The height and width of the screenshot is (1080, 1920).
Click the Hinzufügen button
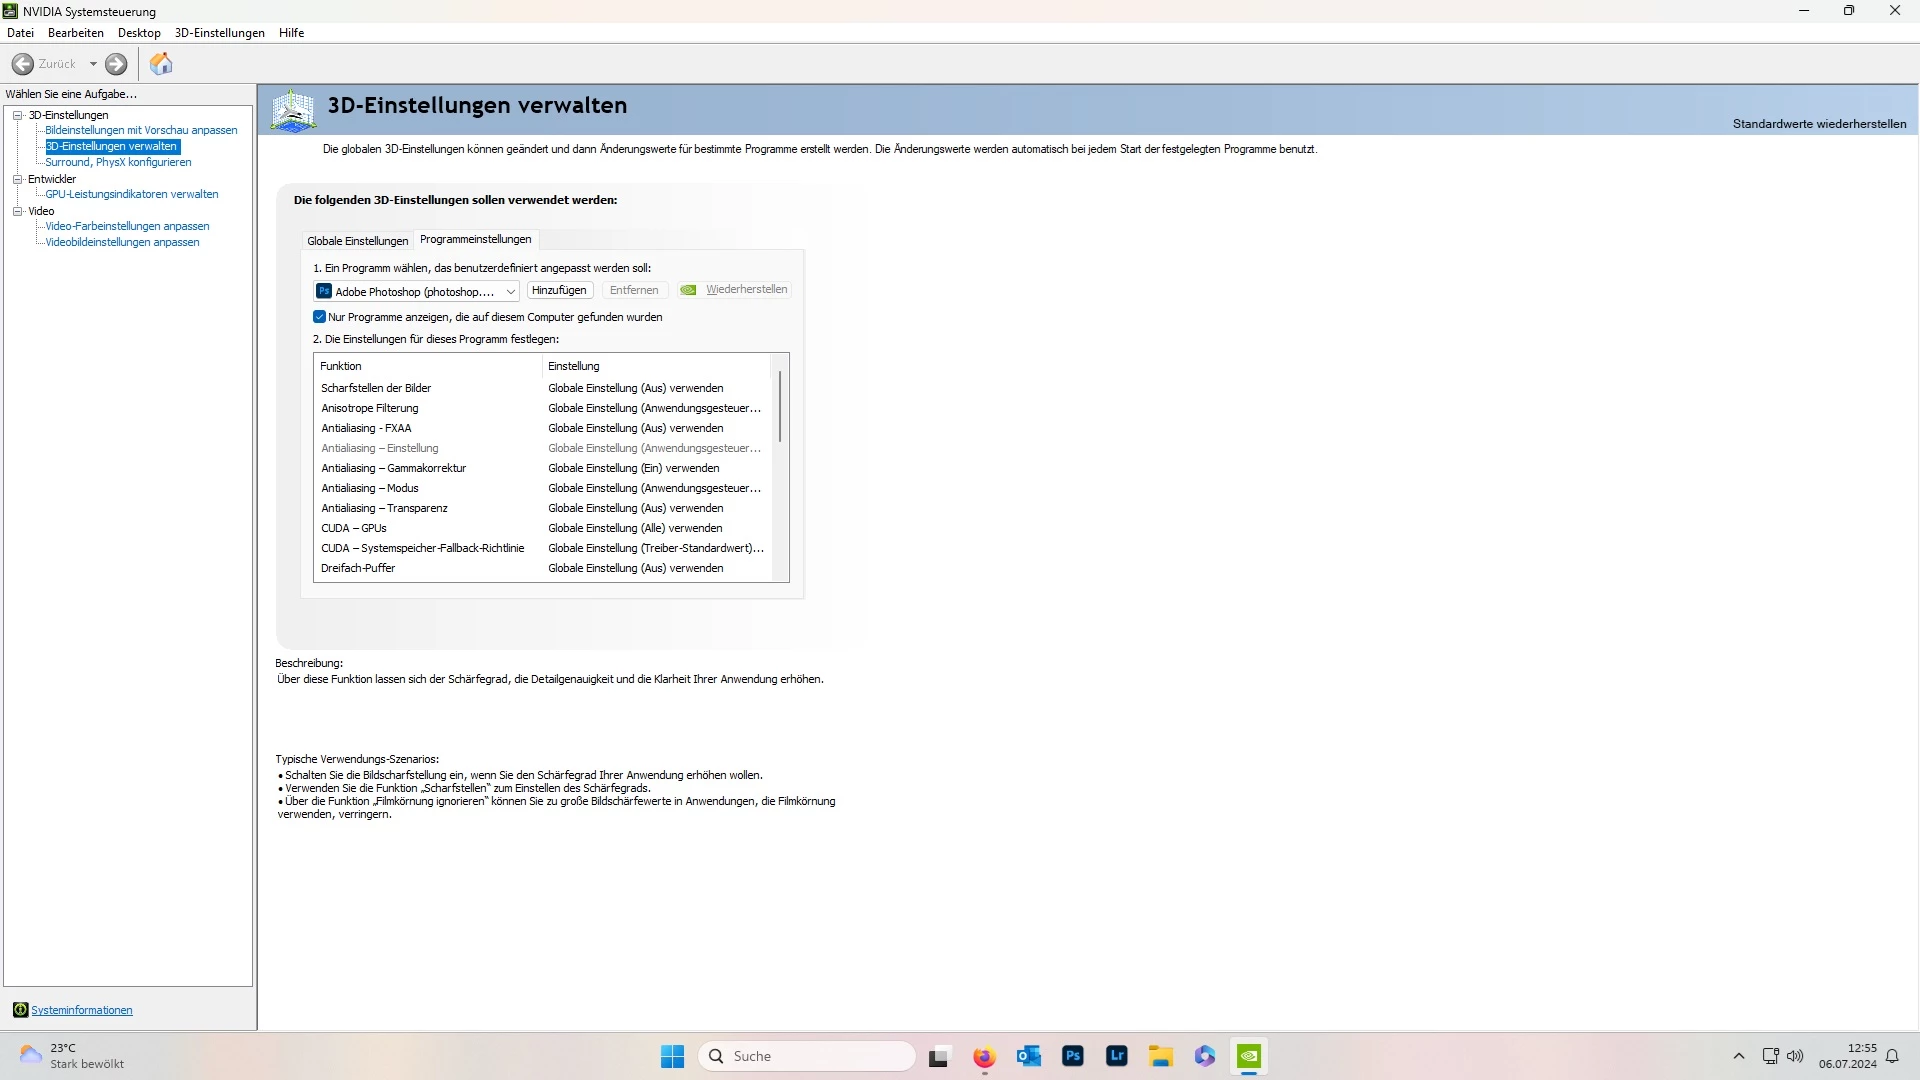(x=559, y=290)
